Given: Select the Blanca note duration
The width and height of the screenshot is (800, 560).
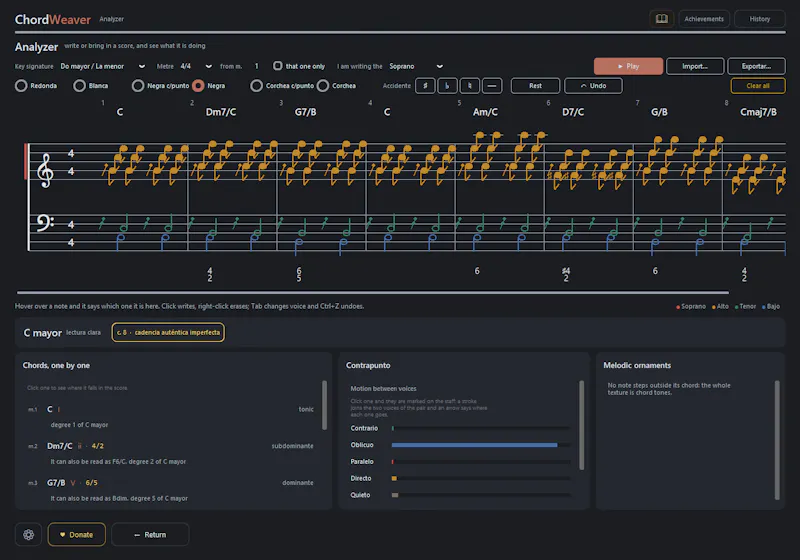Looking at the screenshot, I should pyautogui.click(x=79, y=86).
